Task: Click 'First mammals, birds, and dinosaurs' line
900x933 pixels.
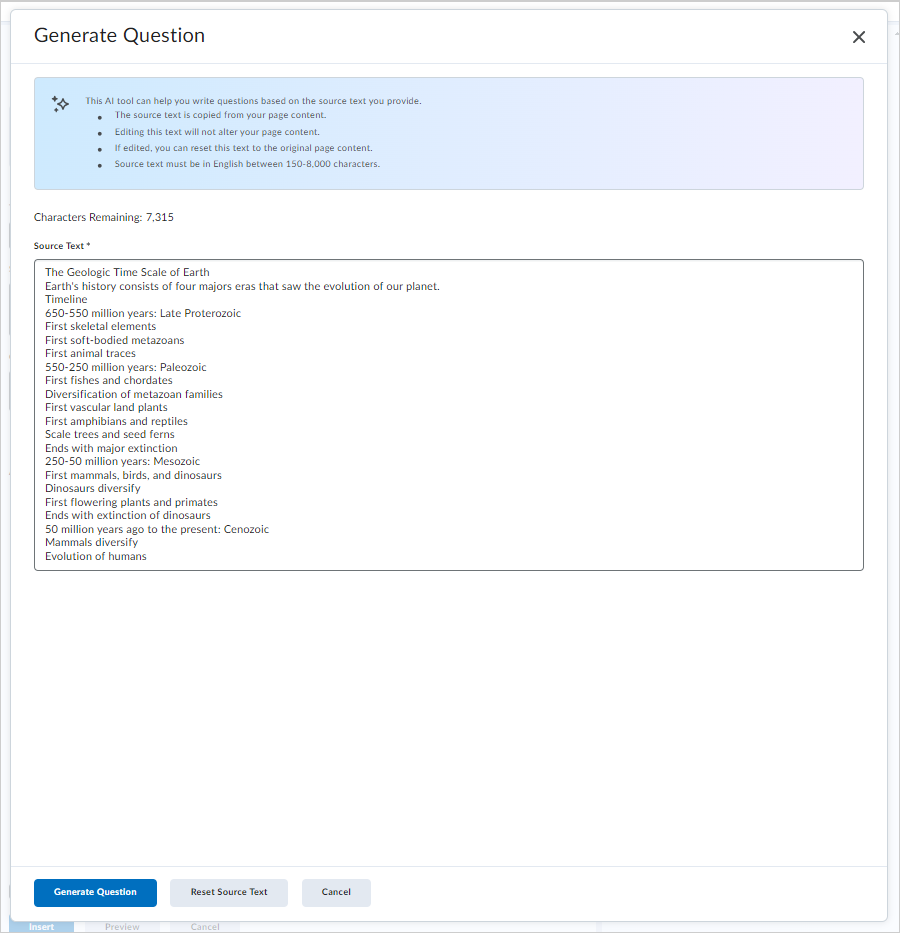Action: [133, 475]
